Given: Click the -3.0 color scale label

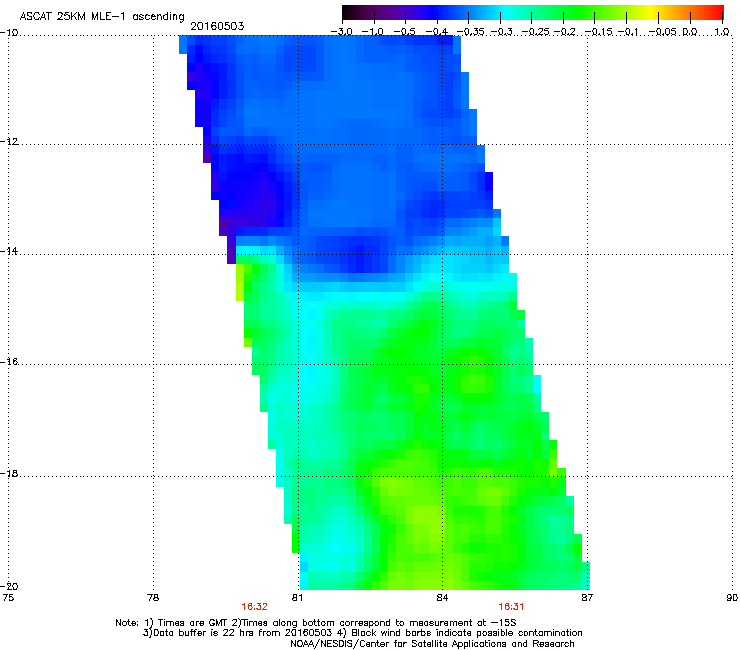Looking at the screenshot, I should click(341, 32).
